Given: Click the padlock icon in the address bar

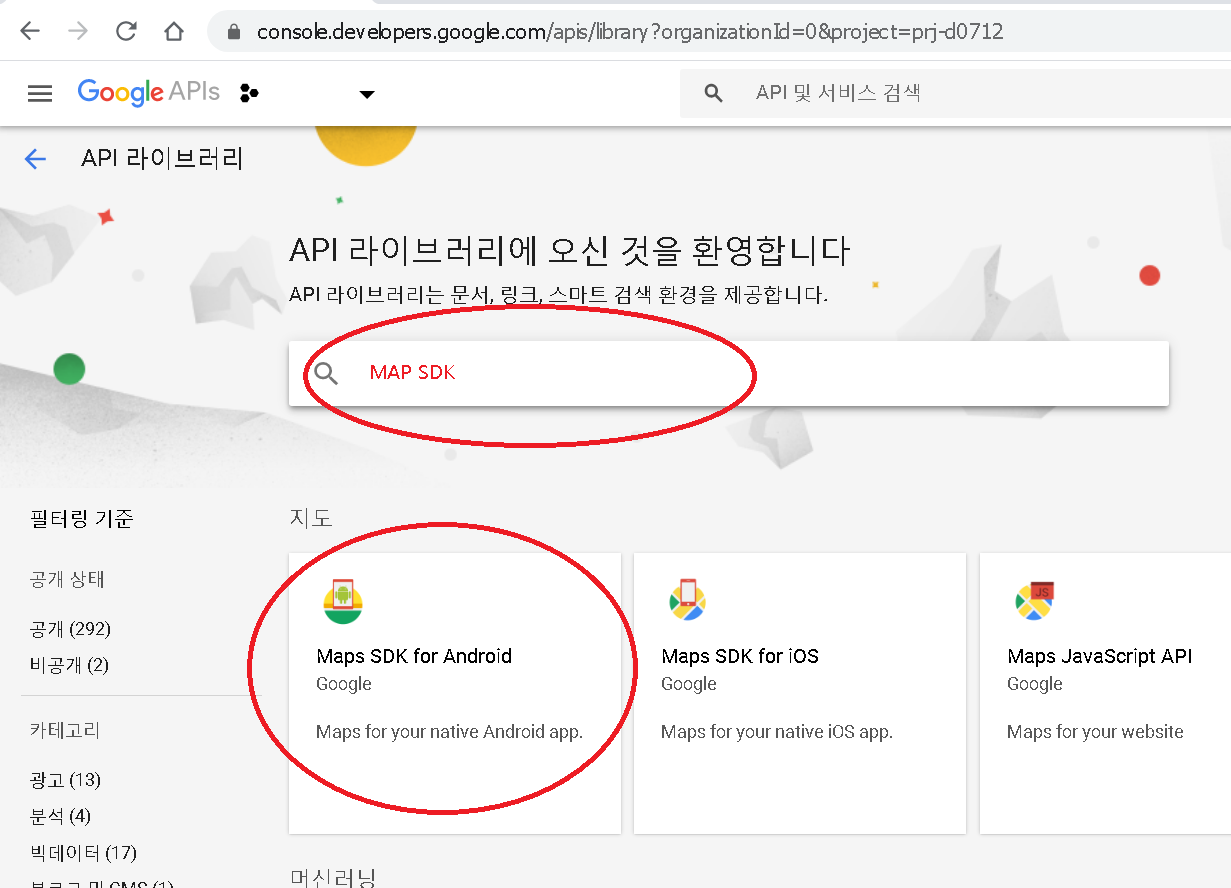Looking at the screenshot, I should [x=235, y=32].
